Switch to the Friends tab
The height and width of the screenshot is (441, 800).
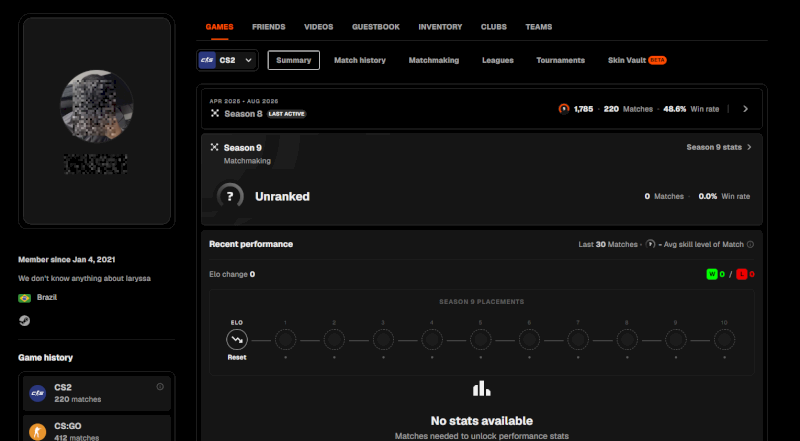[x=268, y=27]
